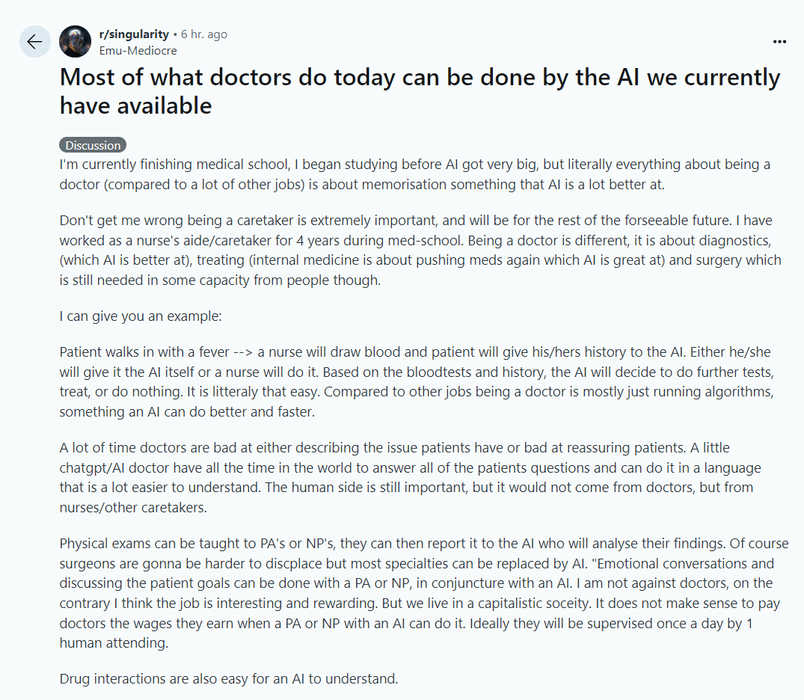Click the poster's avatar image
The image size is (804, 700).
[x=75, y=42]
